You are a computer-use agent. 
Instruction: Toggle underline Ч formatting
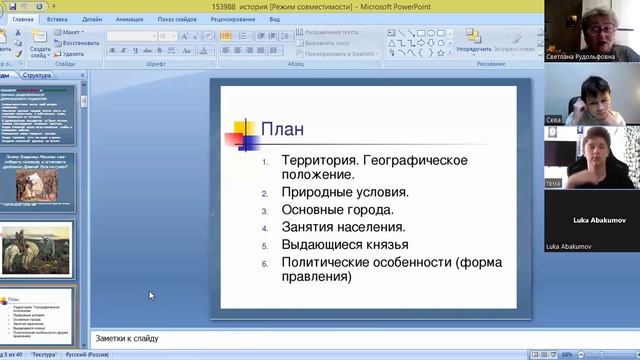(x=136, y=51)
